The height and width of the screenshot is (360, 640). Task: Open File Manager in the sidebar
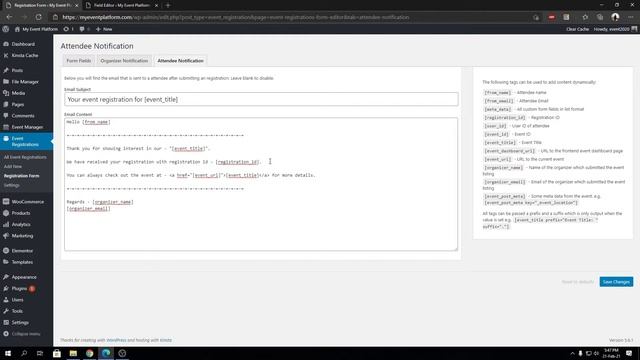pos(25,82)
